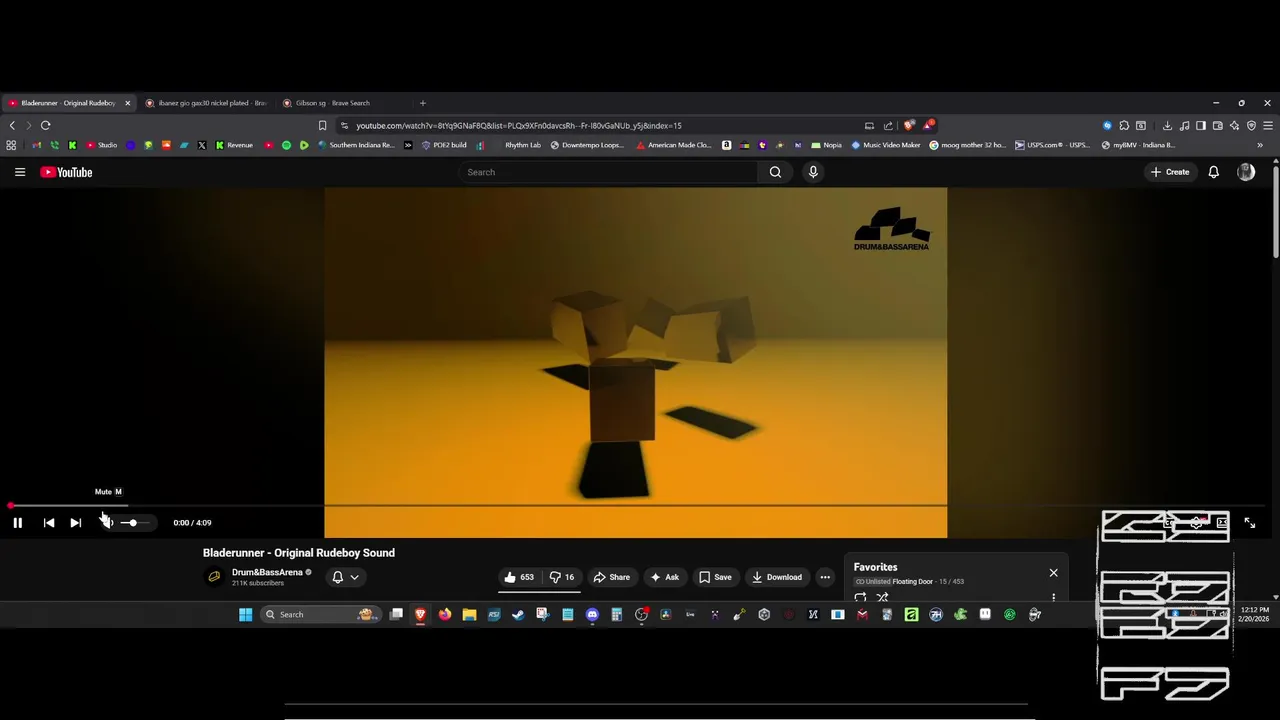Open the Music Video Maker bookmark
The width and height of the screenshot is (1280, 720).
pos(886,145)
